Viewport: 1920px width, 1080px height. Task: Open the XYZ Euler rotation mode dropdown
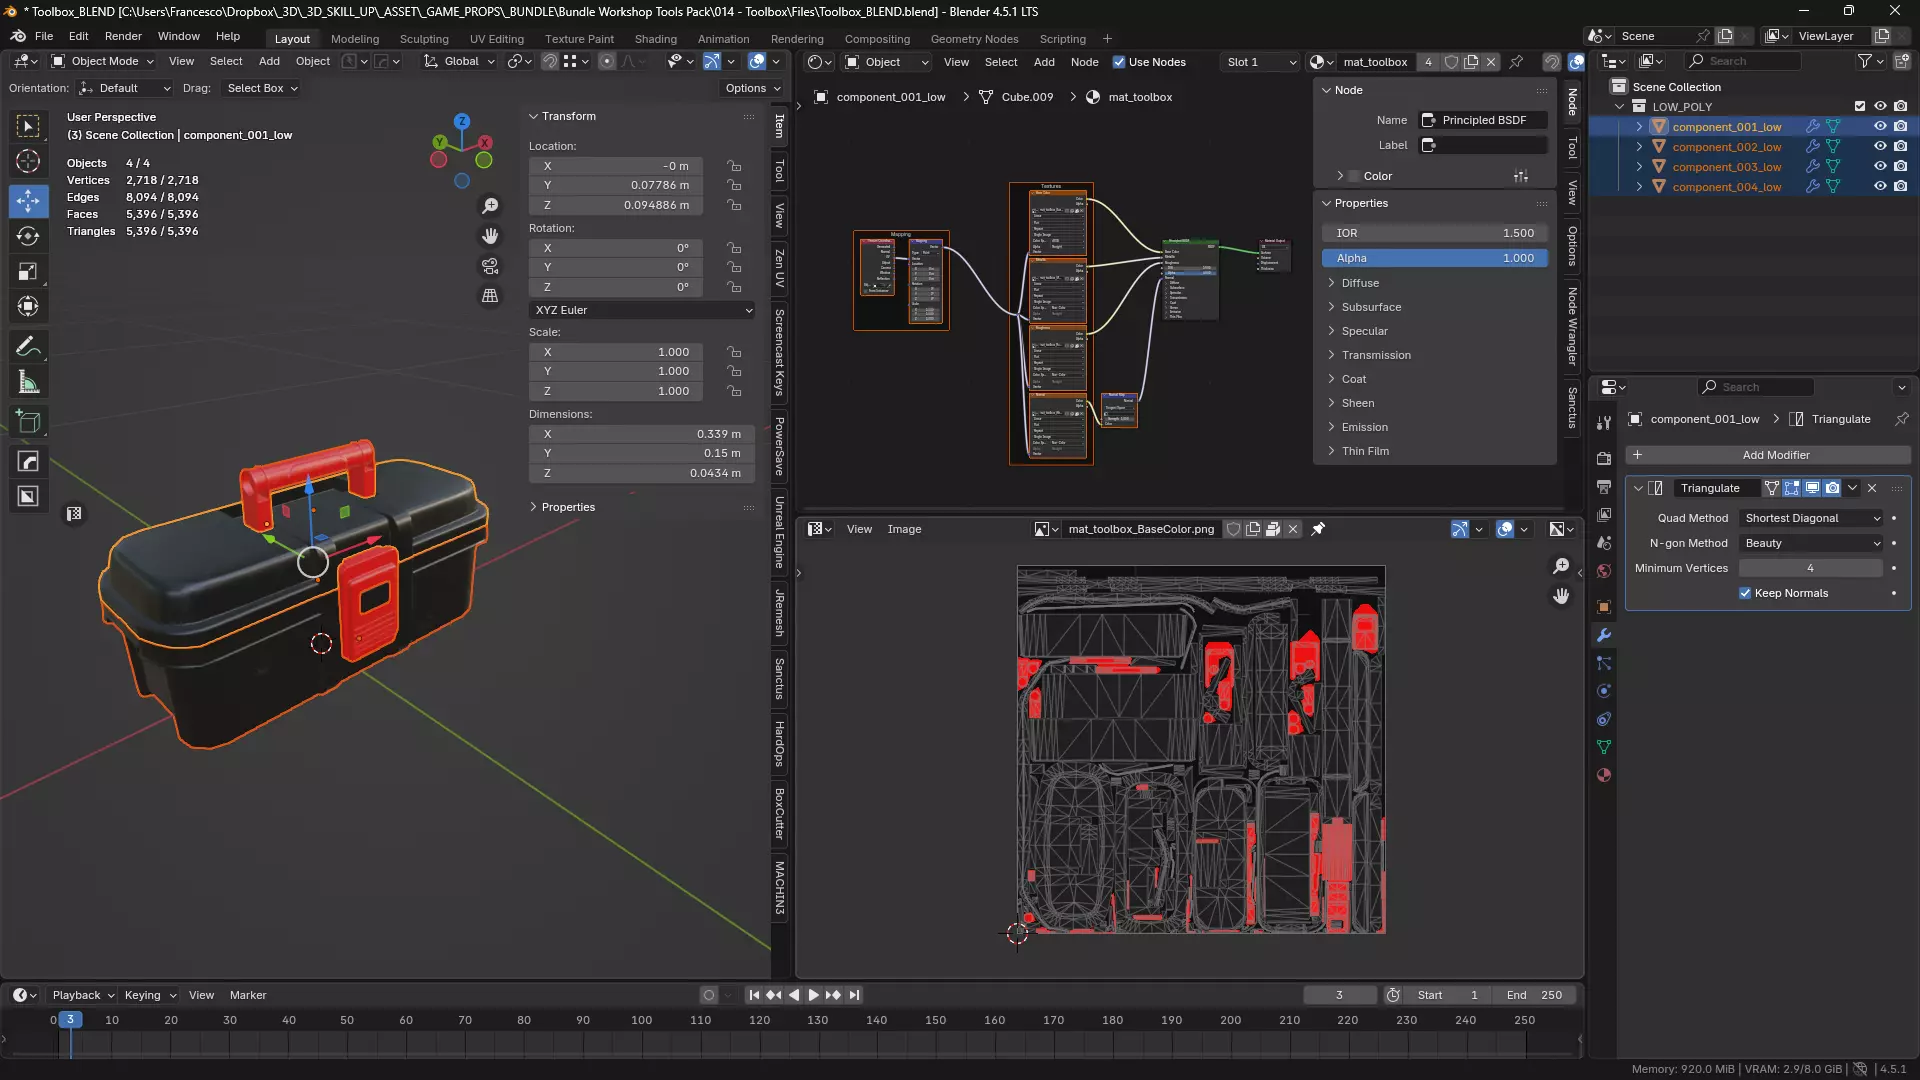[x=642, y=310]
